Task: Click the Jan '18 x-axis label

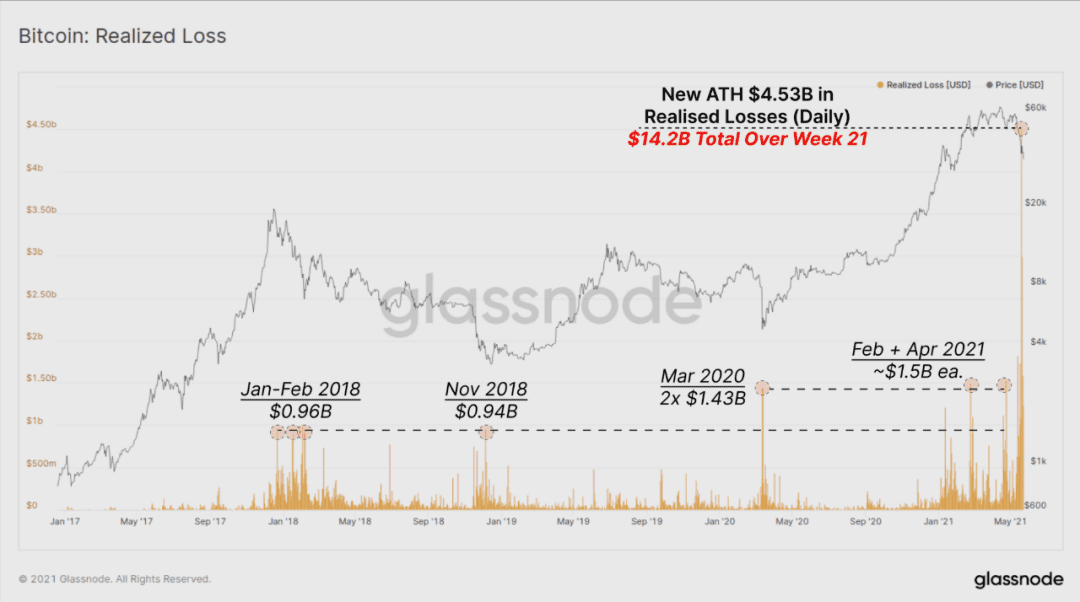Action: pos(283,521)
